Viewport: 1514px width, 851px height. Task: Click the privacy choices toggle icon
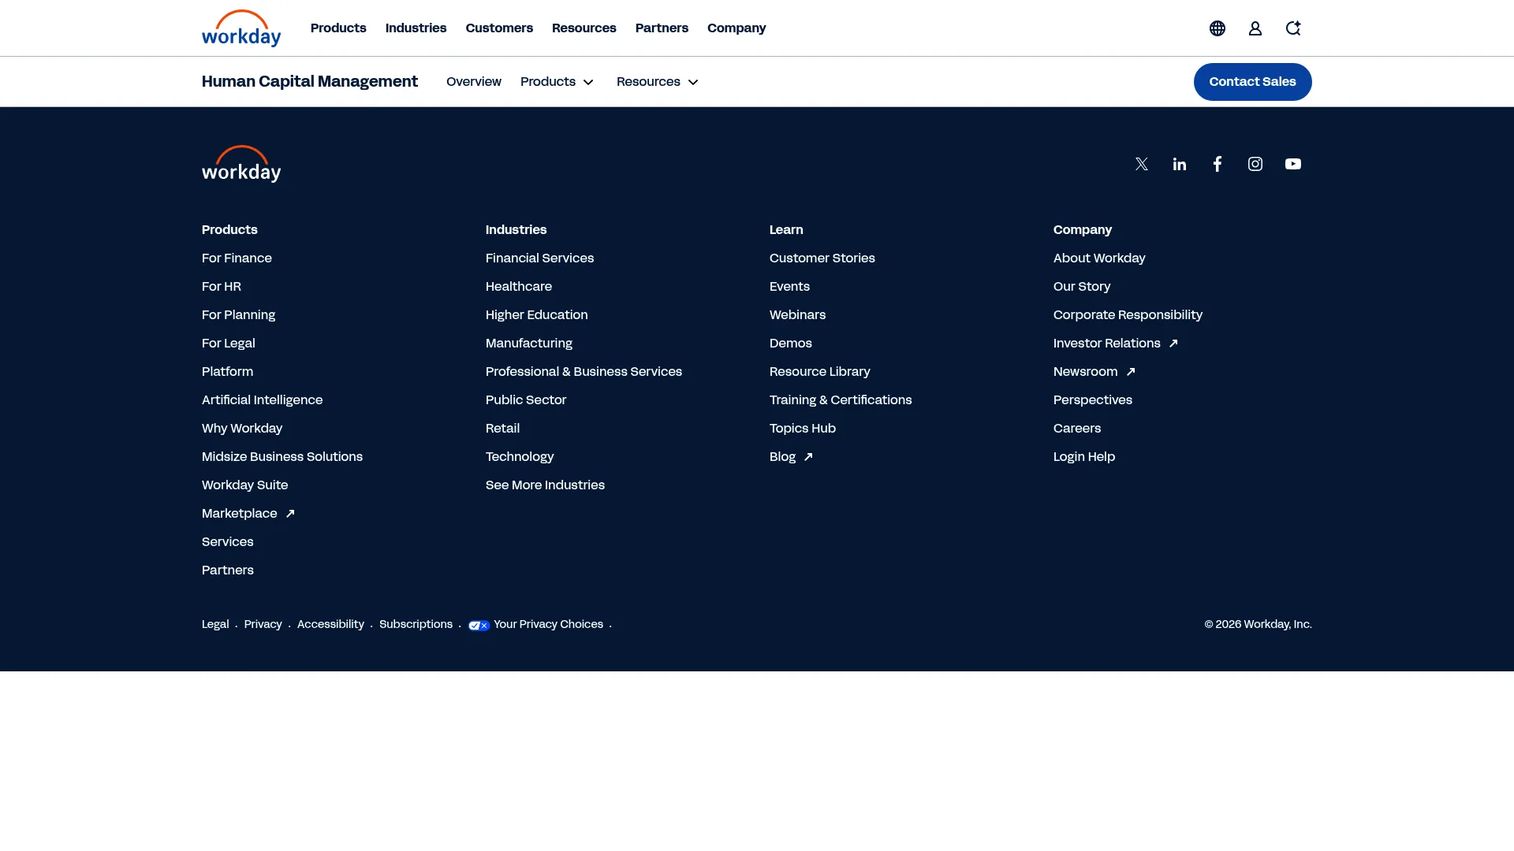479,625
